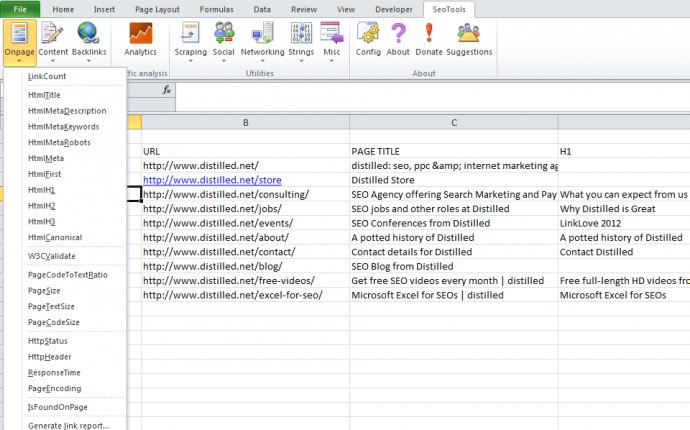This screenshot has width=690, height=430.
Task: Switch to the Developer tab
Action: 394,9
